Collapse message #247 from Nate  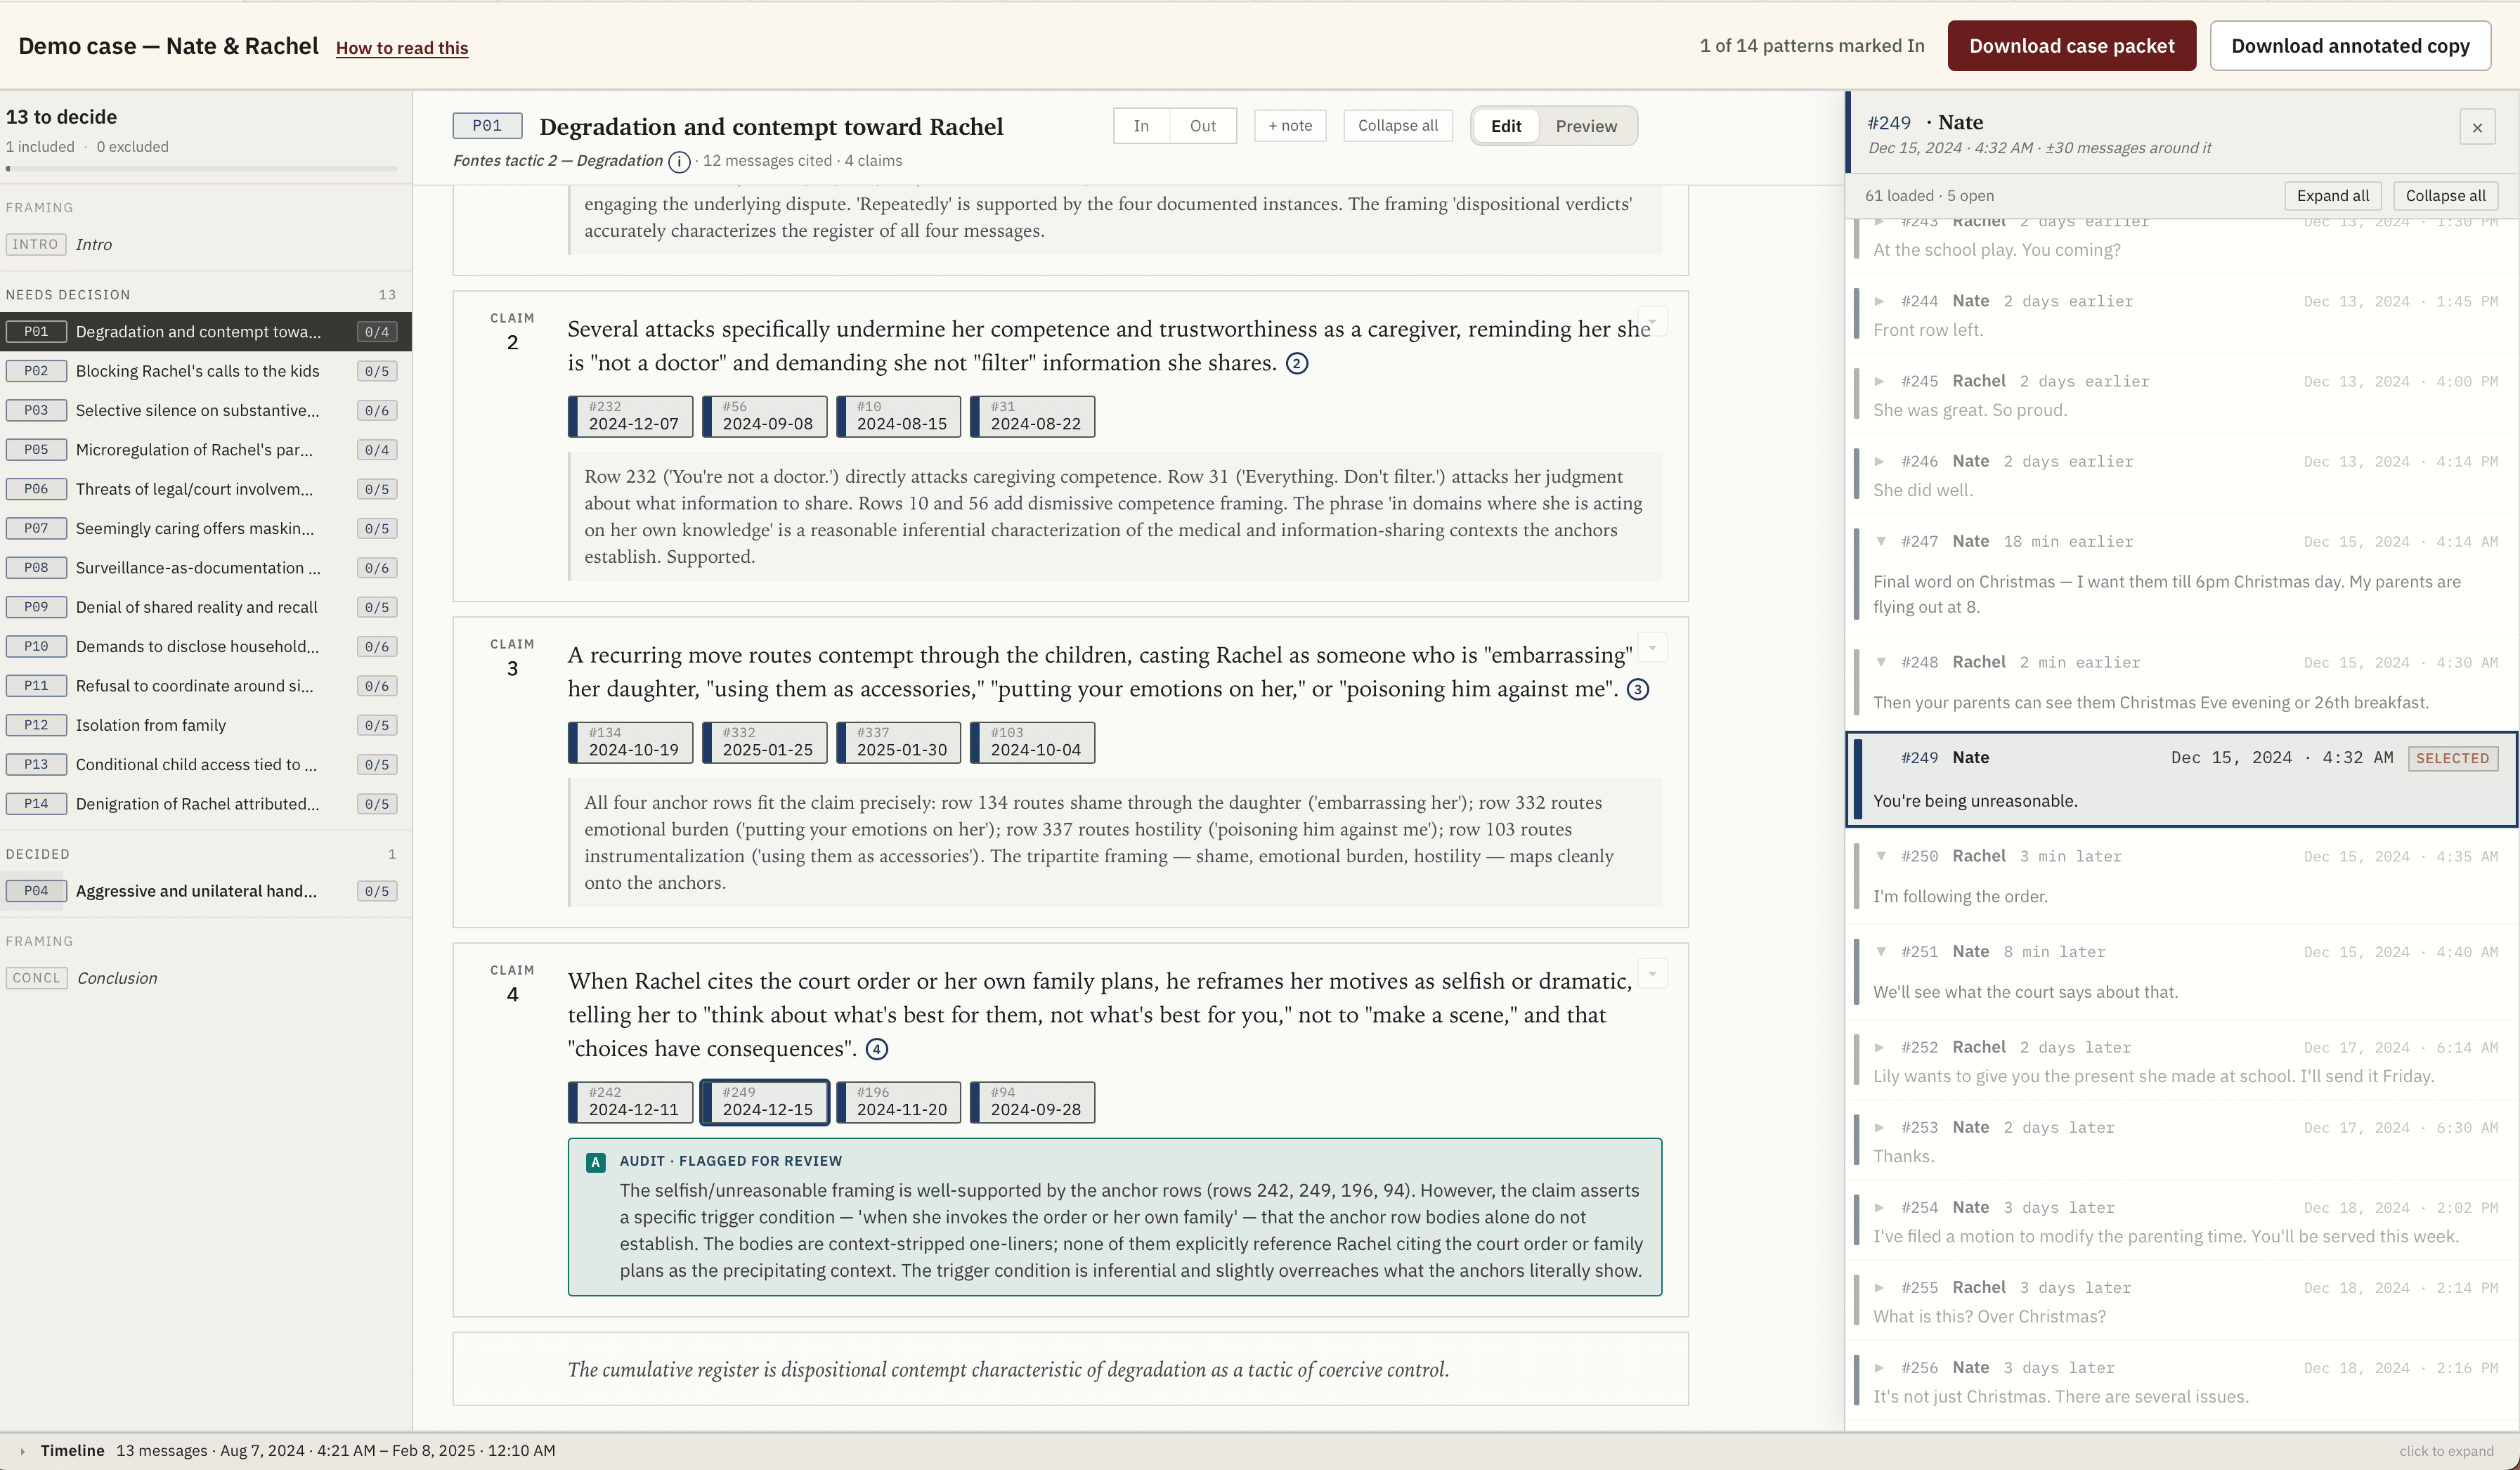1880,541
